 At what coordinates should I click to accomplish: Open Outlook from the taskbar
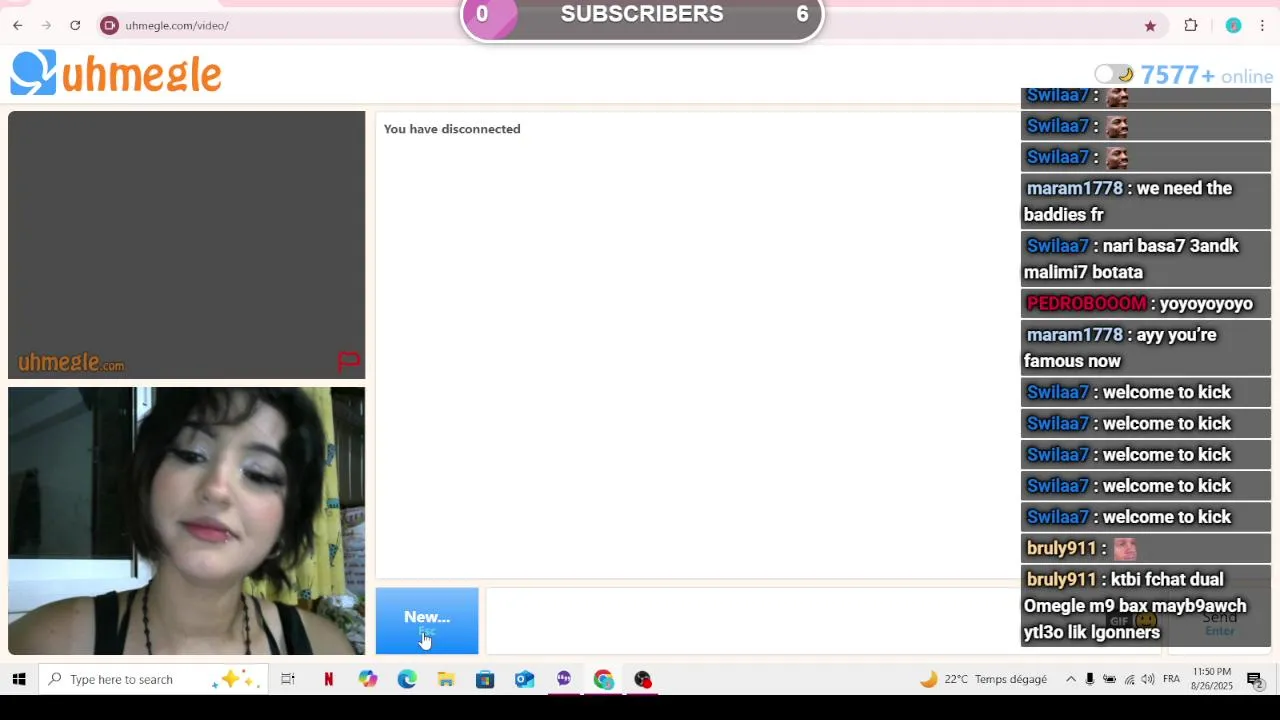[x=525, y=679]
